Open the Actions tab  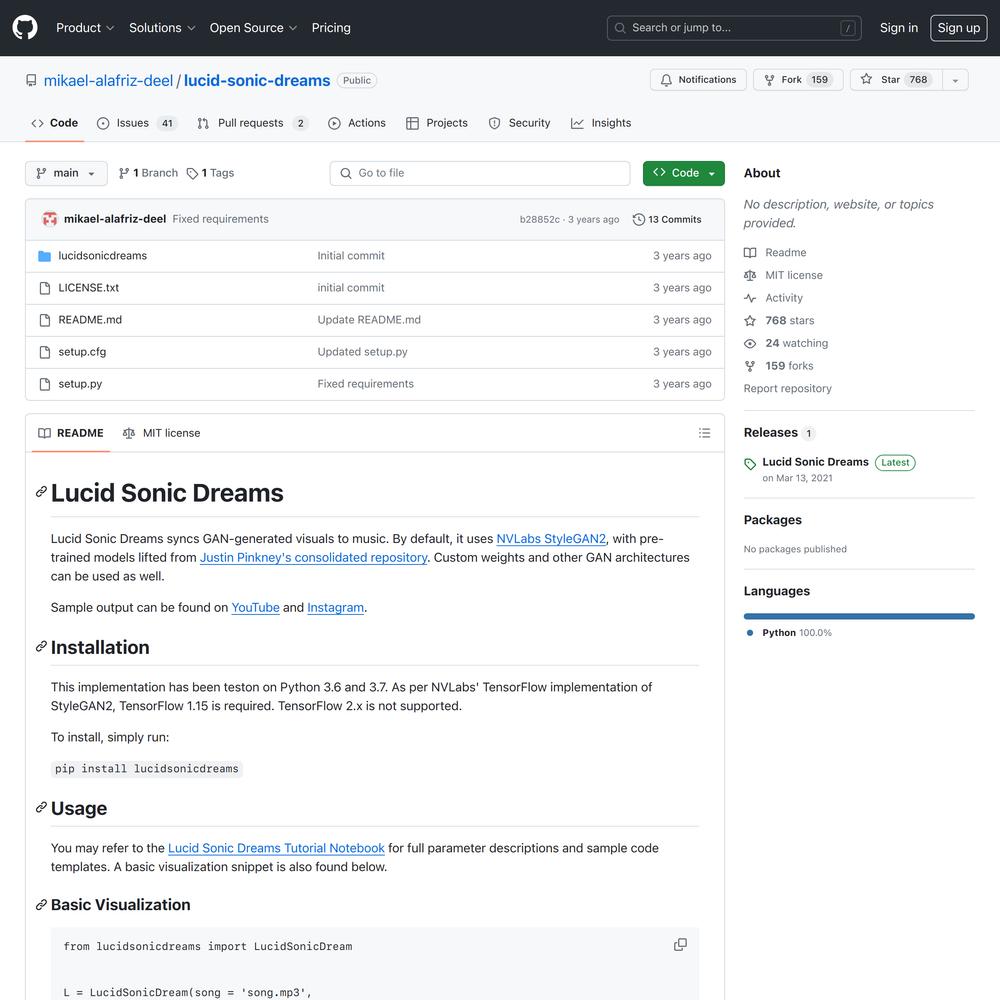(x=357, y=123)
